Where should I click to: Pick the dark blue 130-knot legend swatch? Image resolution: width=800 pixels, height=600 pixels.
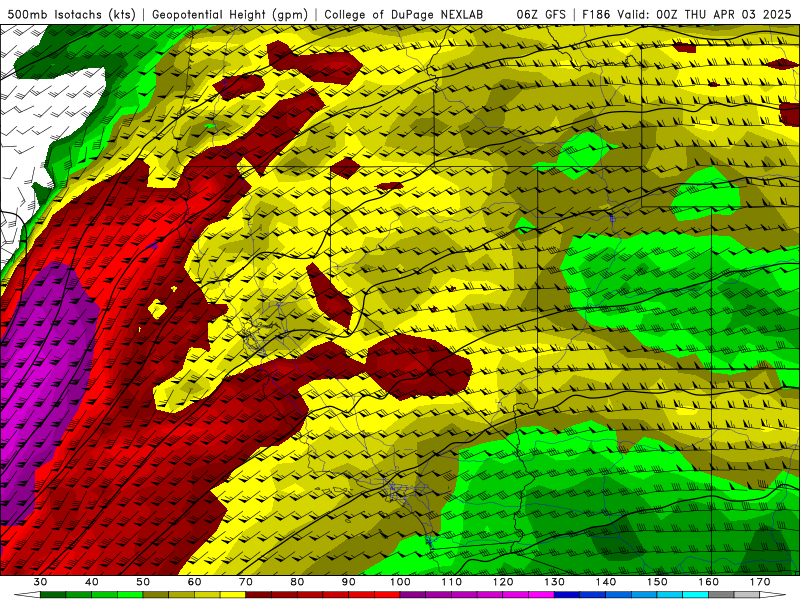[567, 594]
